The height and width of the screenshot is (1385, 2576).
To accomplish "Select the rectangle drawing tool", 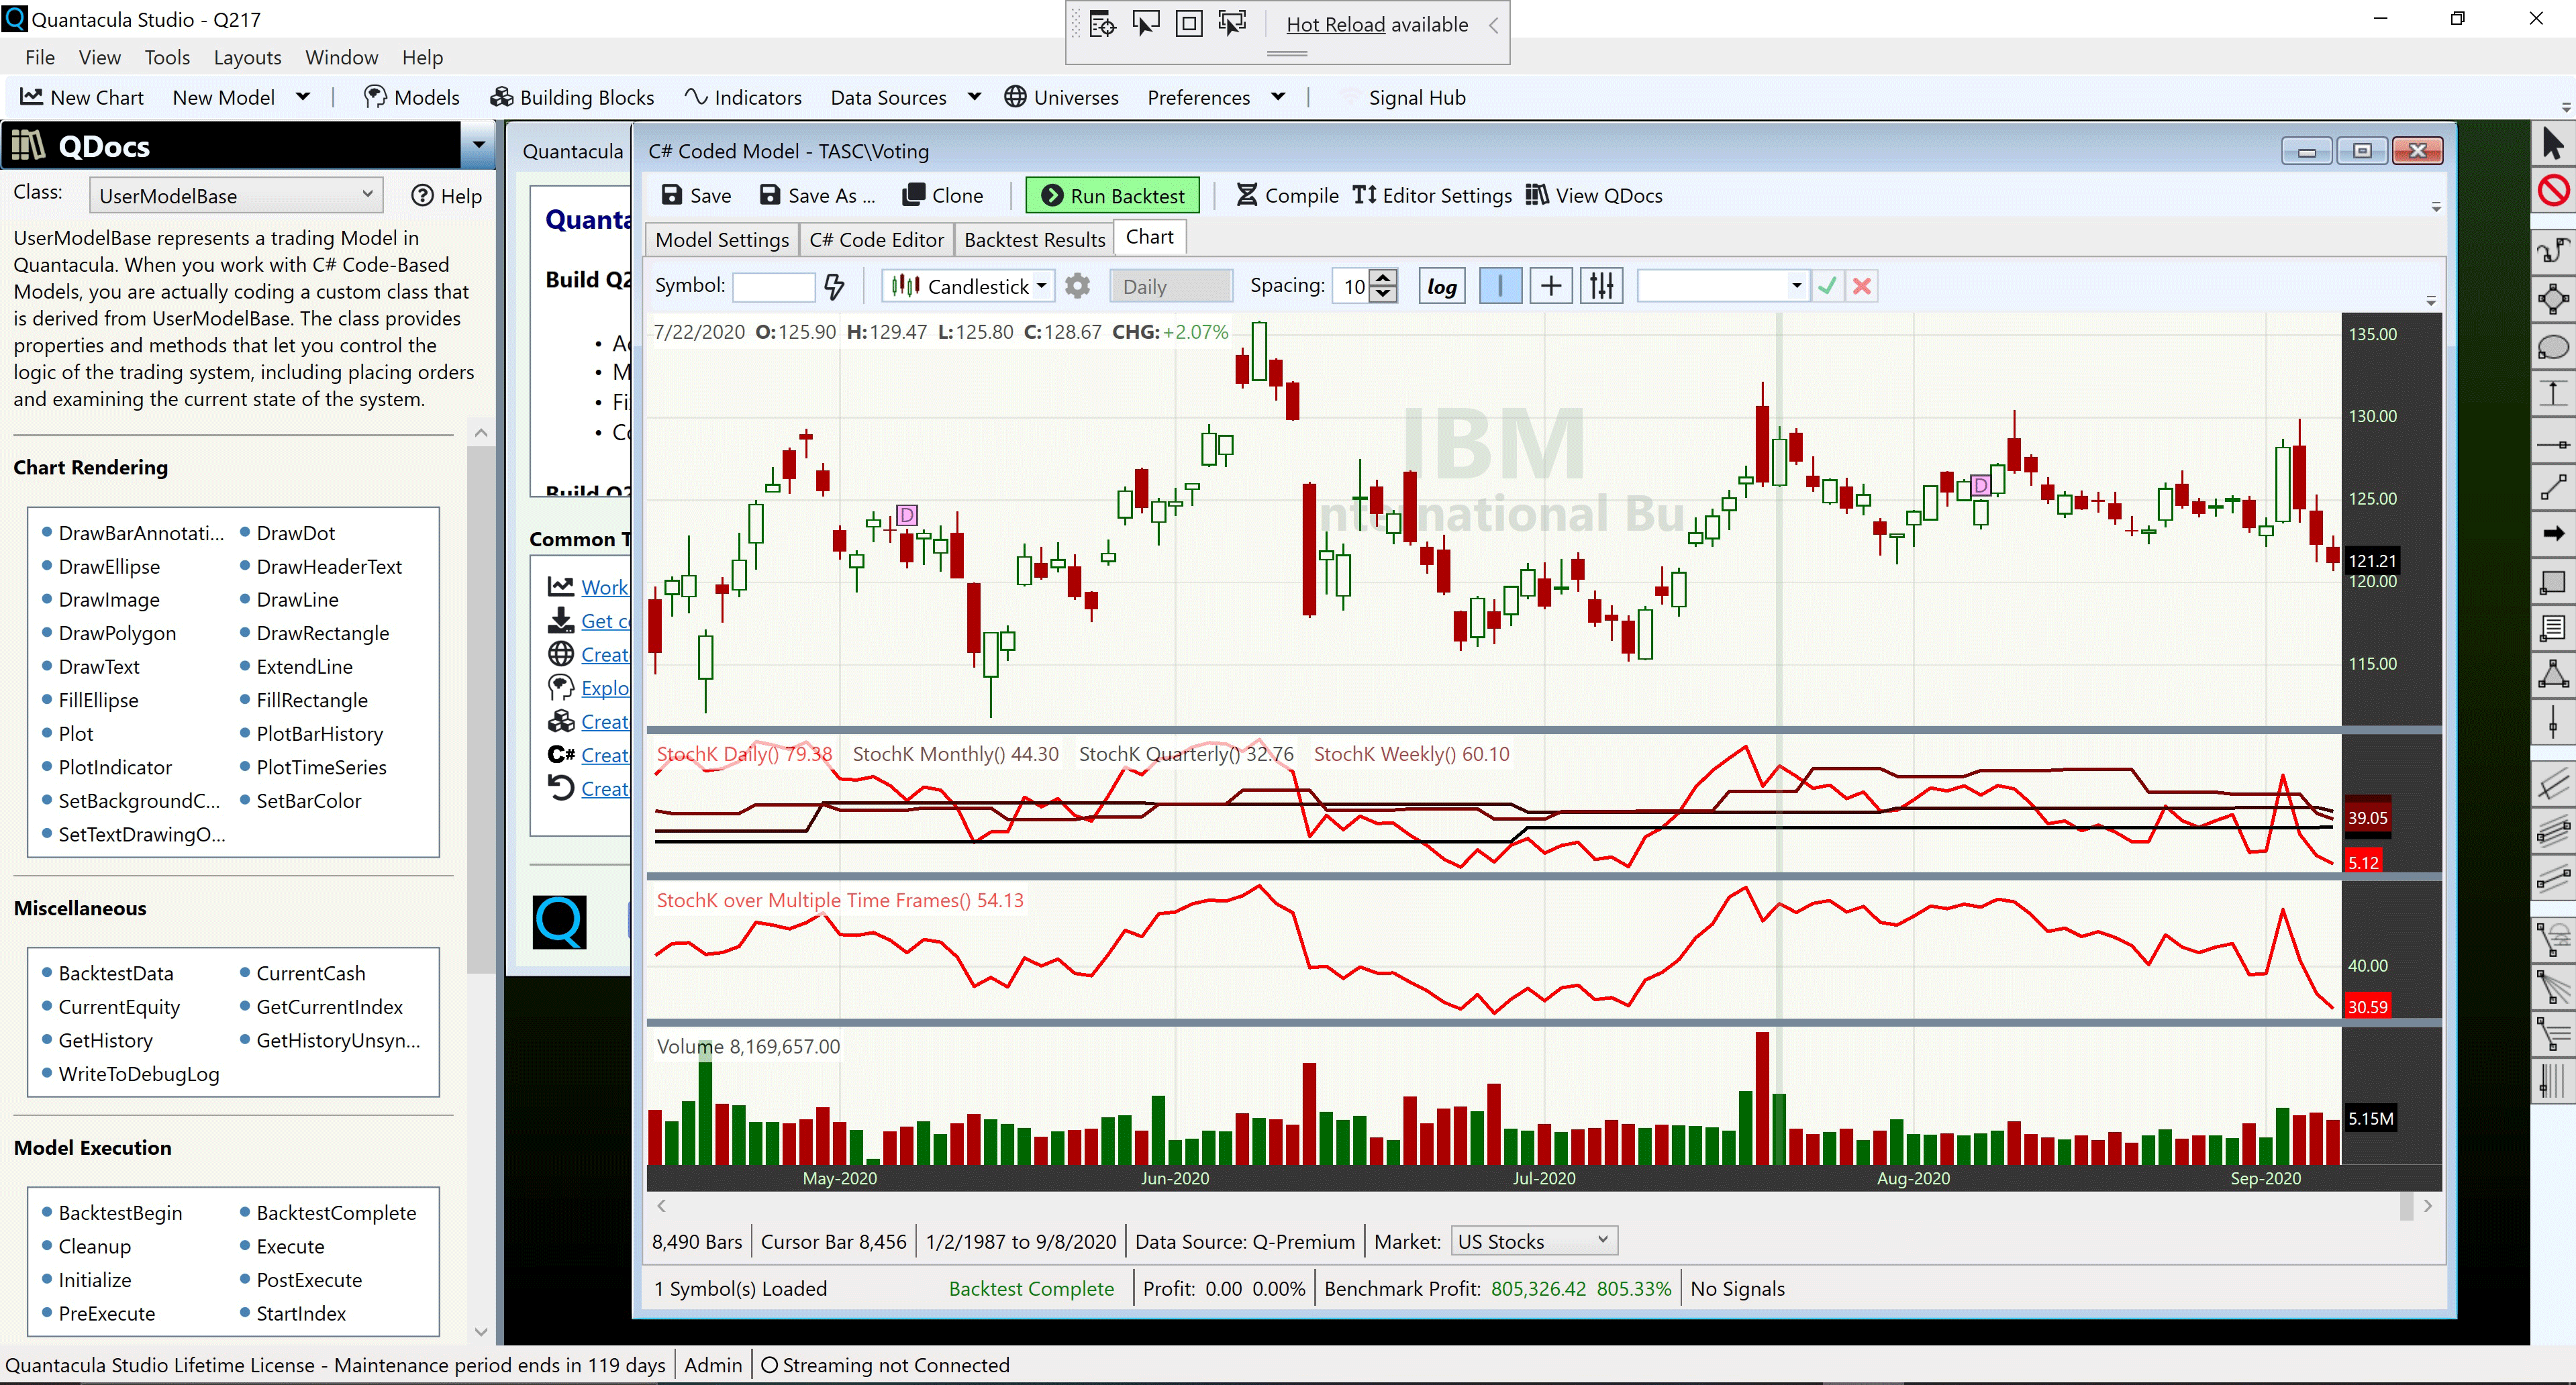I will (2552, 582).
